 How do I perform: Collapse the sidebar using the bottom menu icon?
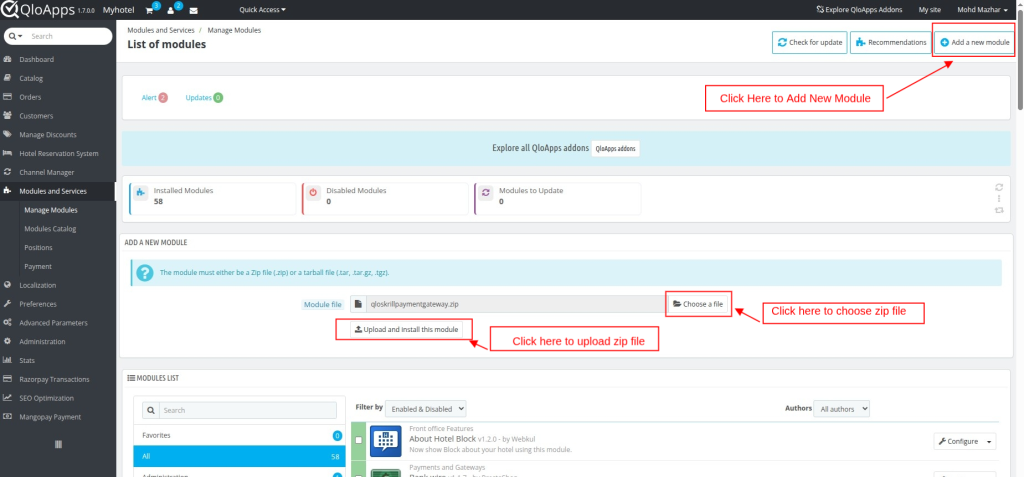pos(58,443)
